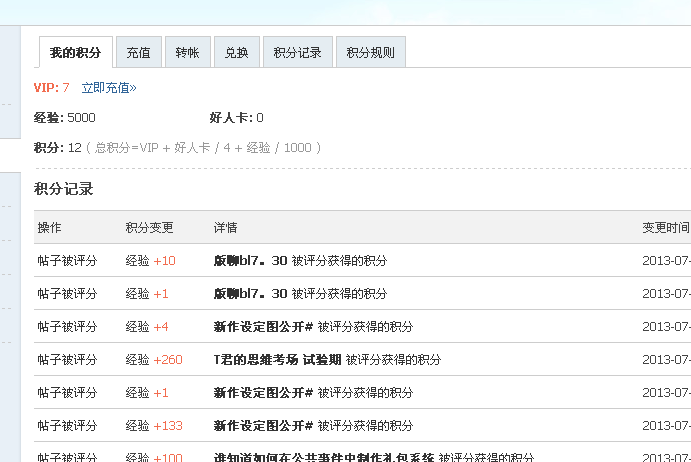Open the 我的积分 tab
This screenshot has height=462, width=691.
point(76,52)
